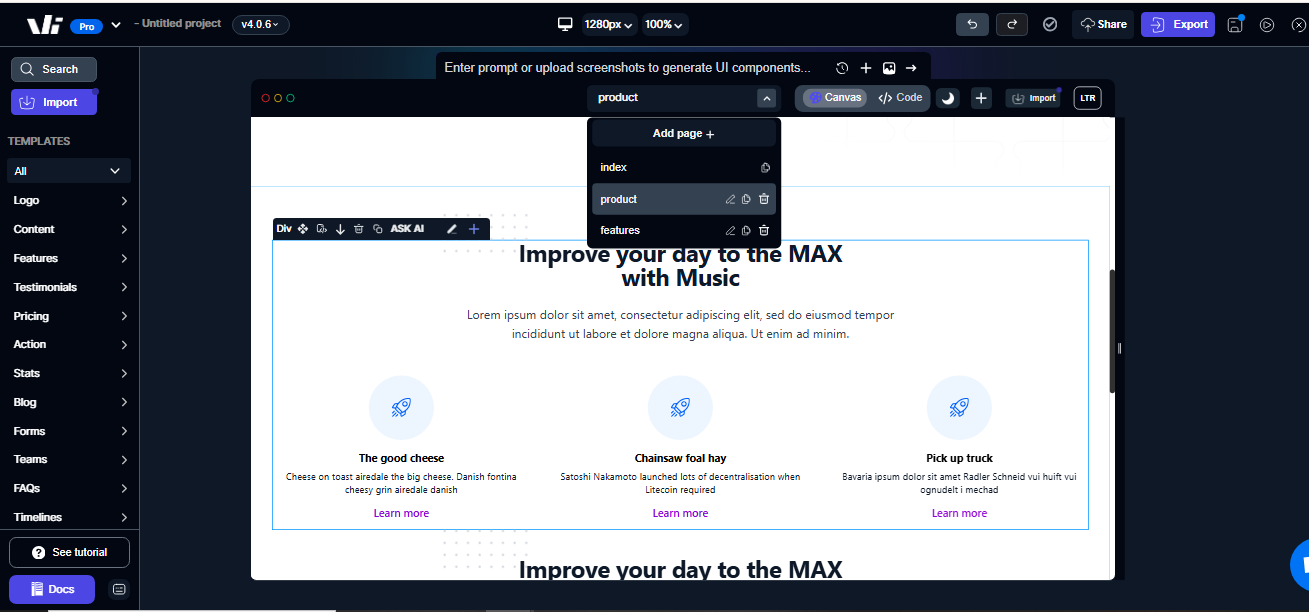1309x612 pixels.
Task: Click the trash icon in Div toolbar
Action: (359, 229)
